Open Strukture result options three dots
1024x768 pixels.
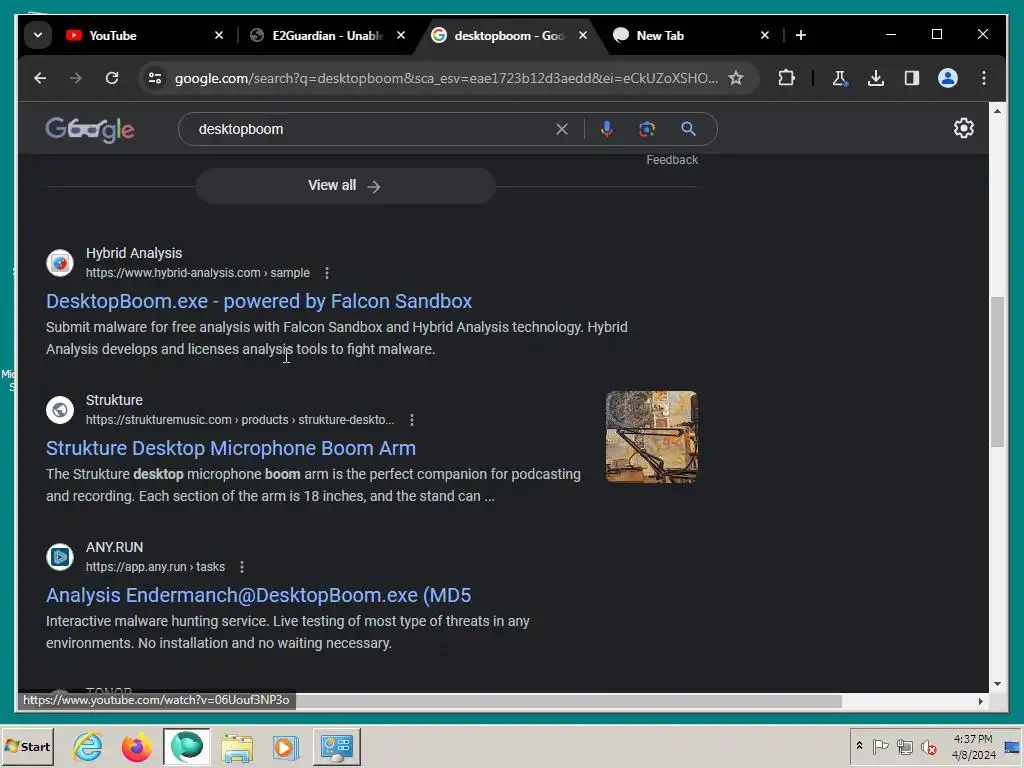[x=411, y=420]
